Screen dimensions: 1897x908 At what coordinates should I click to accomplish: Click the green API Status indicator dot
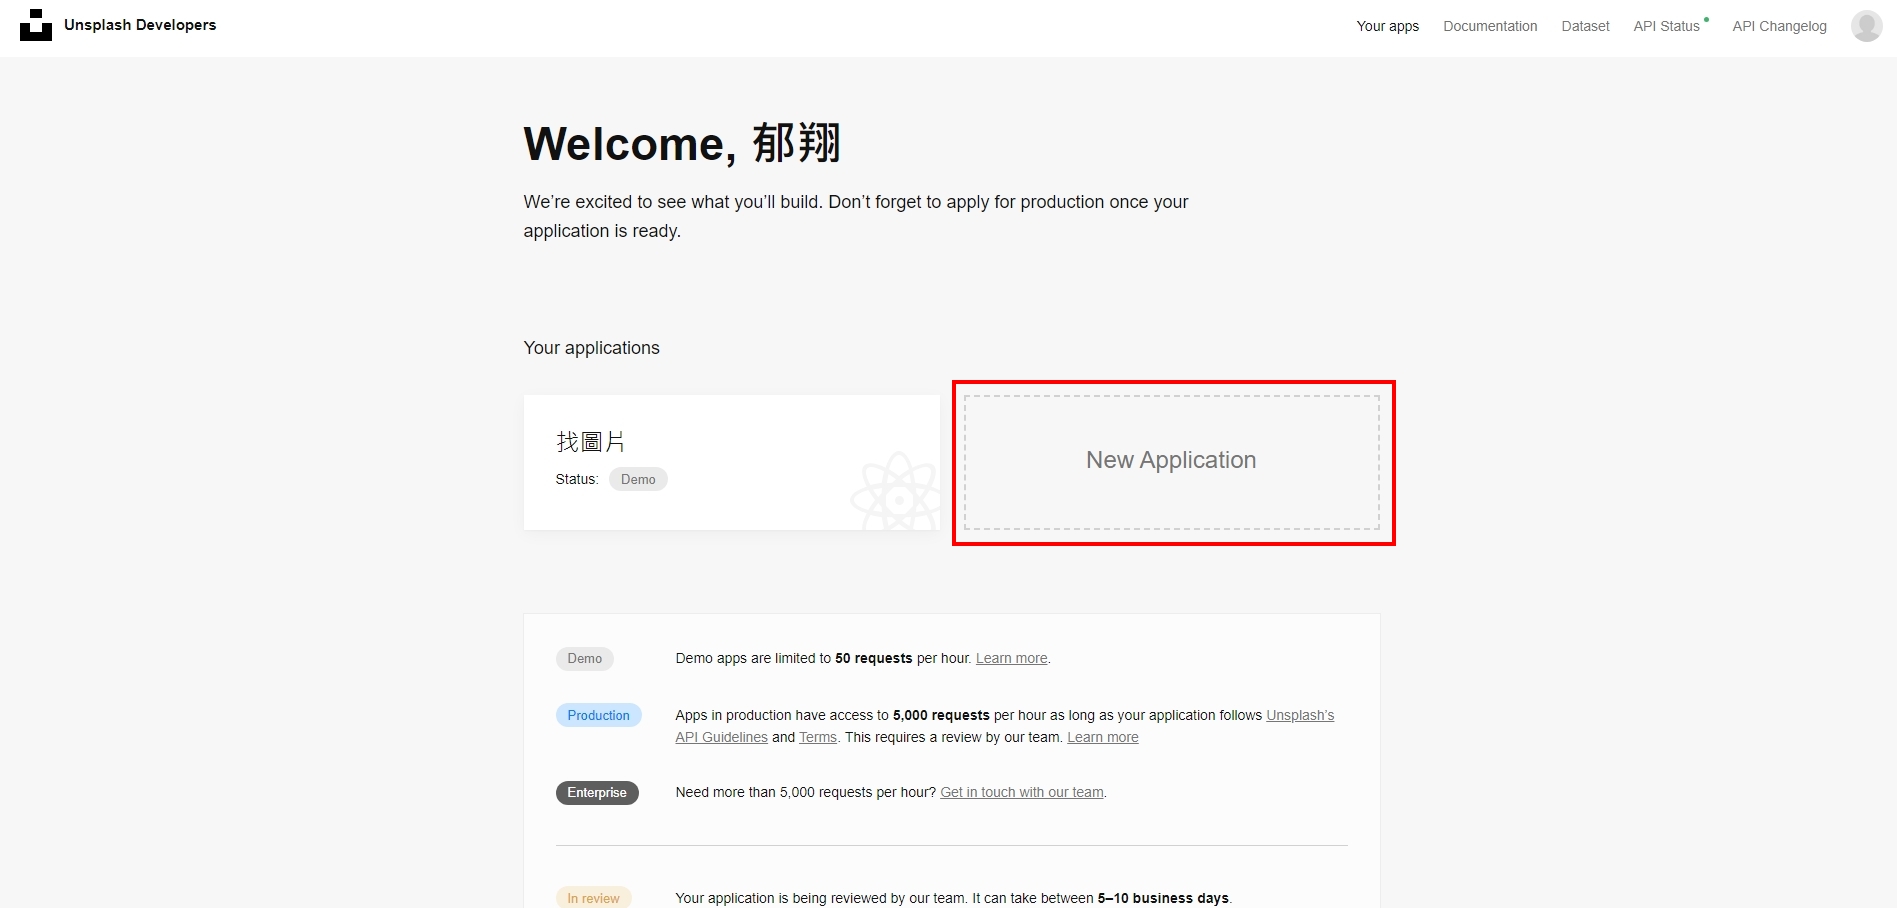(x=1706, y=19)
